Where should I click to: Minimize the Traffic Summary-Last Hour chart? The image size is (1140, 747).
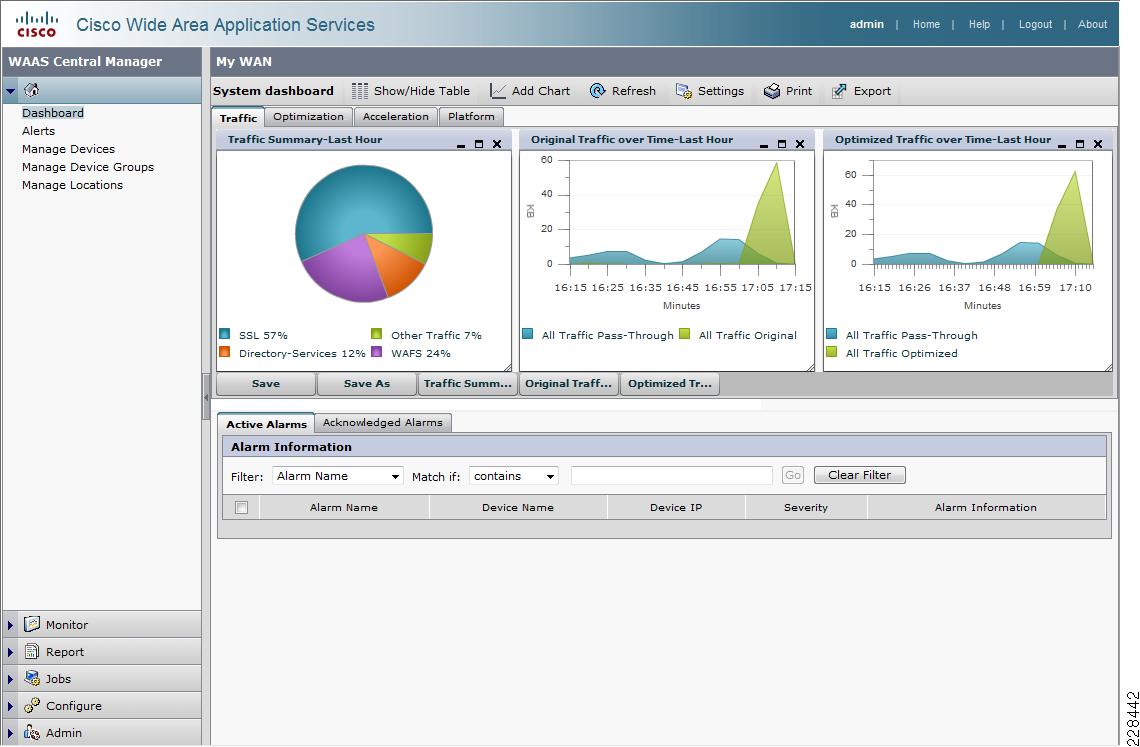[461, 145]
